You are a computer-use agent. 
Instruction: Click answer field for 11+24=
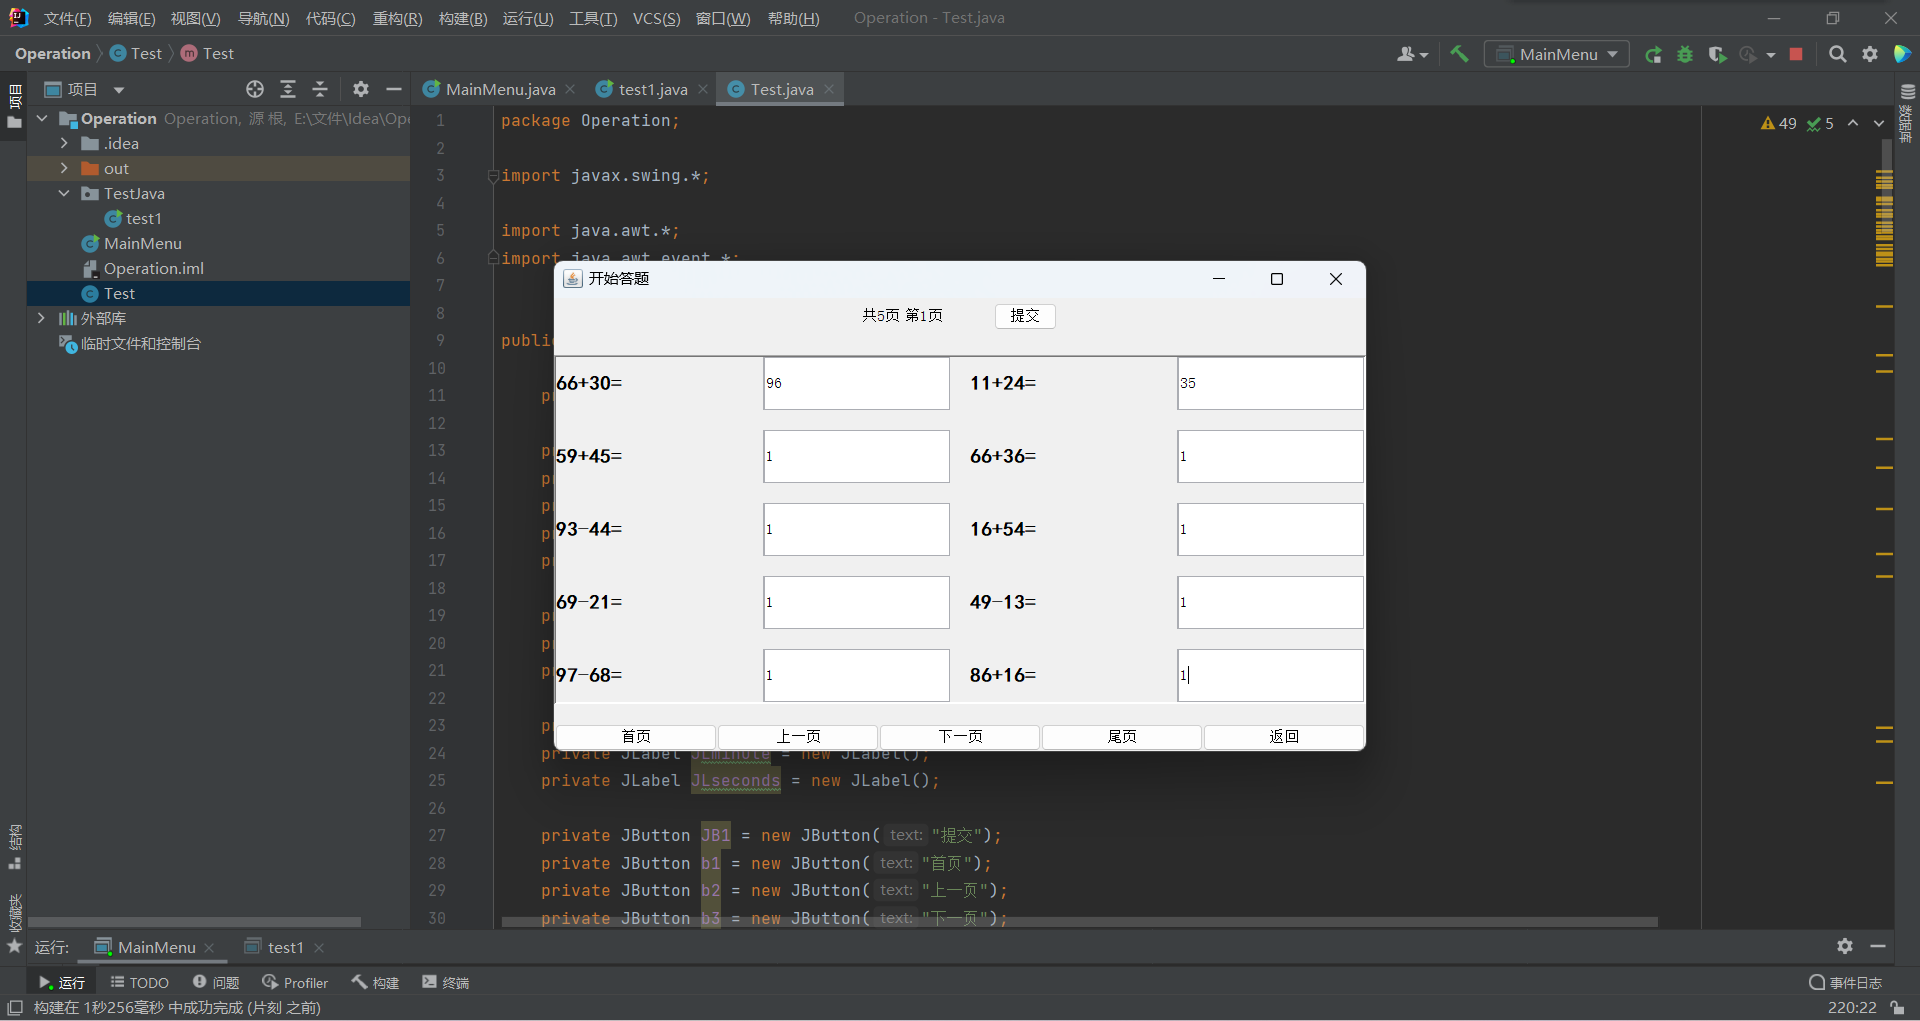tap(1270, 384)
